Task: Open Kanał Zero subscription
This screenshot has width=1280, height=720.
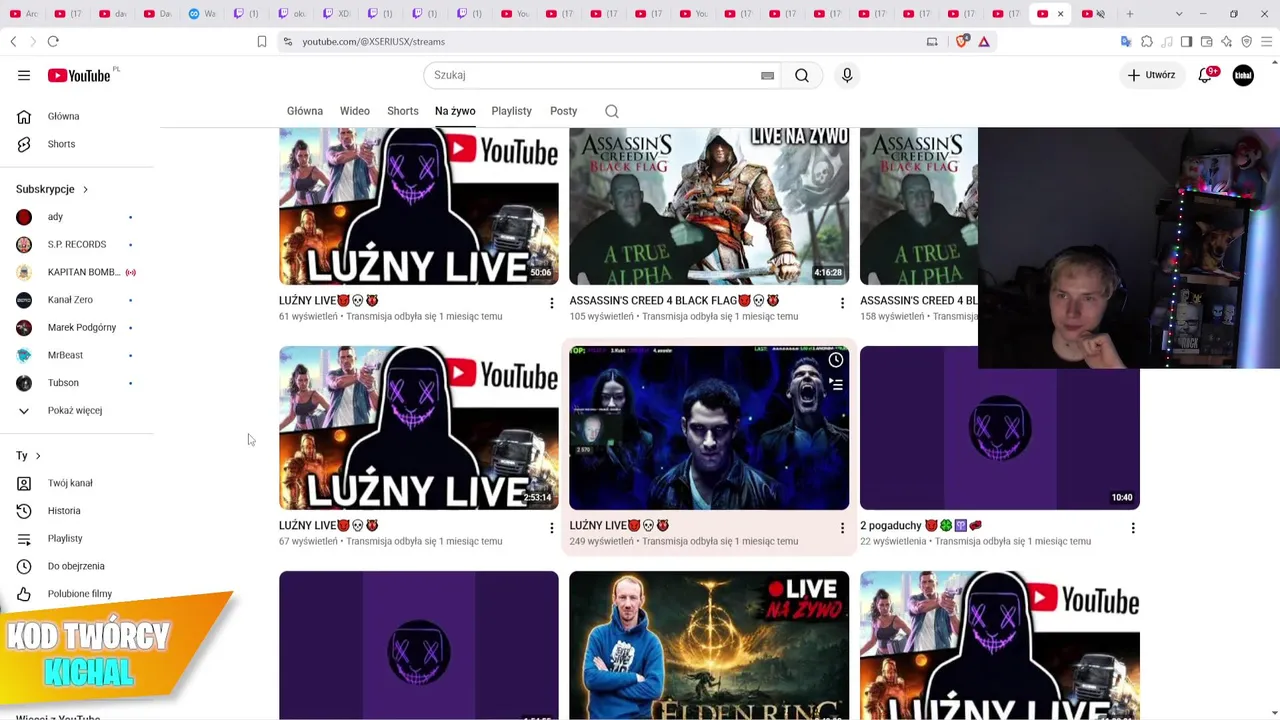Action: click(70, 300)
